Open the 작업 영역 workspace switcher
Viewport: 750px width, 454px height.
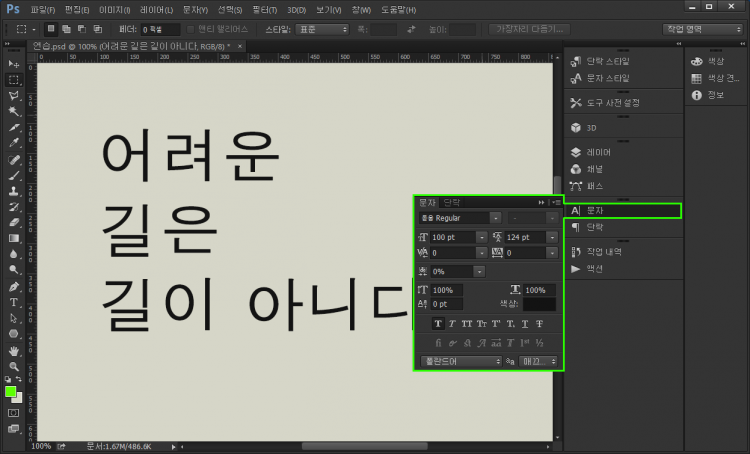tap(703, 29)
